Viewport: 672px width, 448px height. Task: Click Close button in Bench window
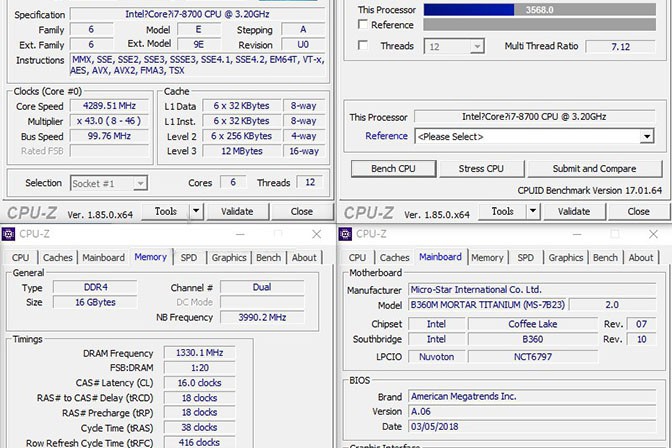tap(639, 211)
